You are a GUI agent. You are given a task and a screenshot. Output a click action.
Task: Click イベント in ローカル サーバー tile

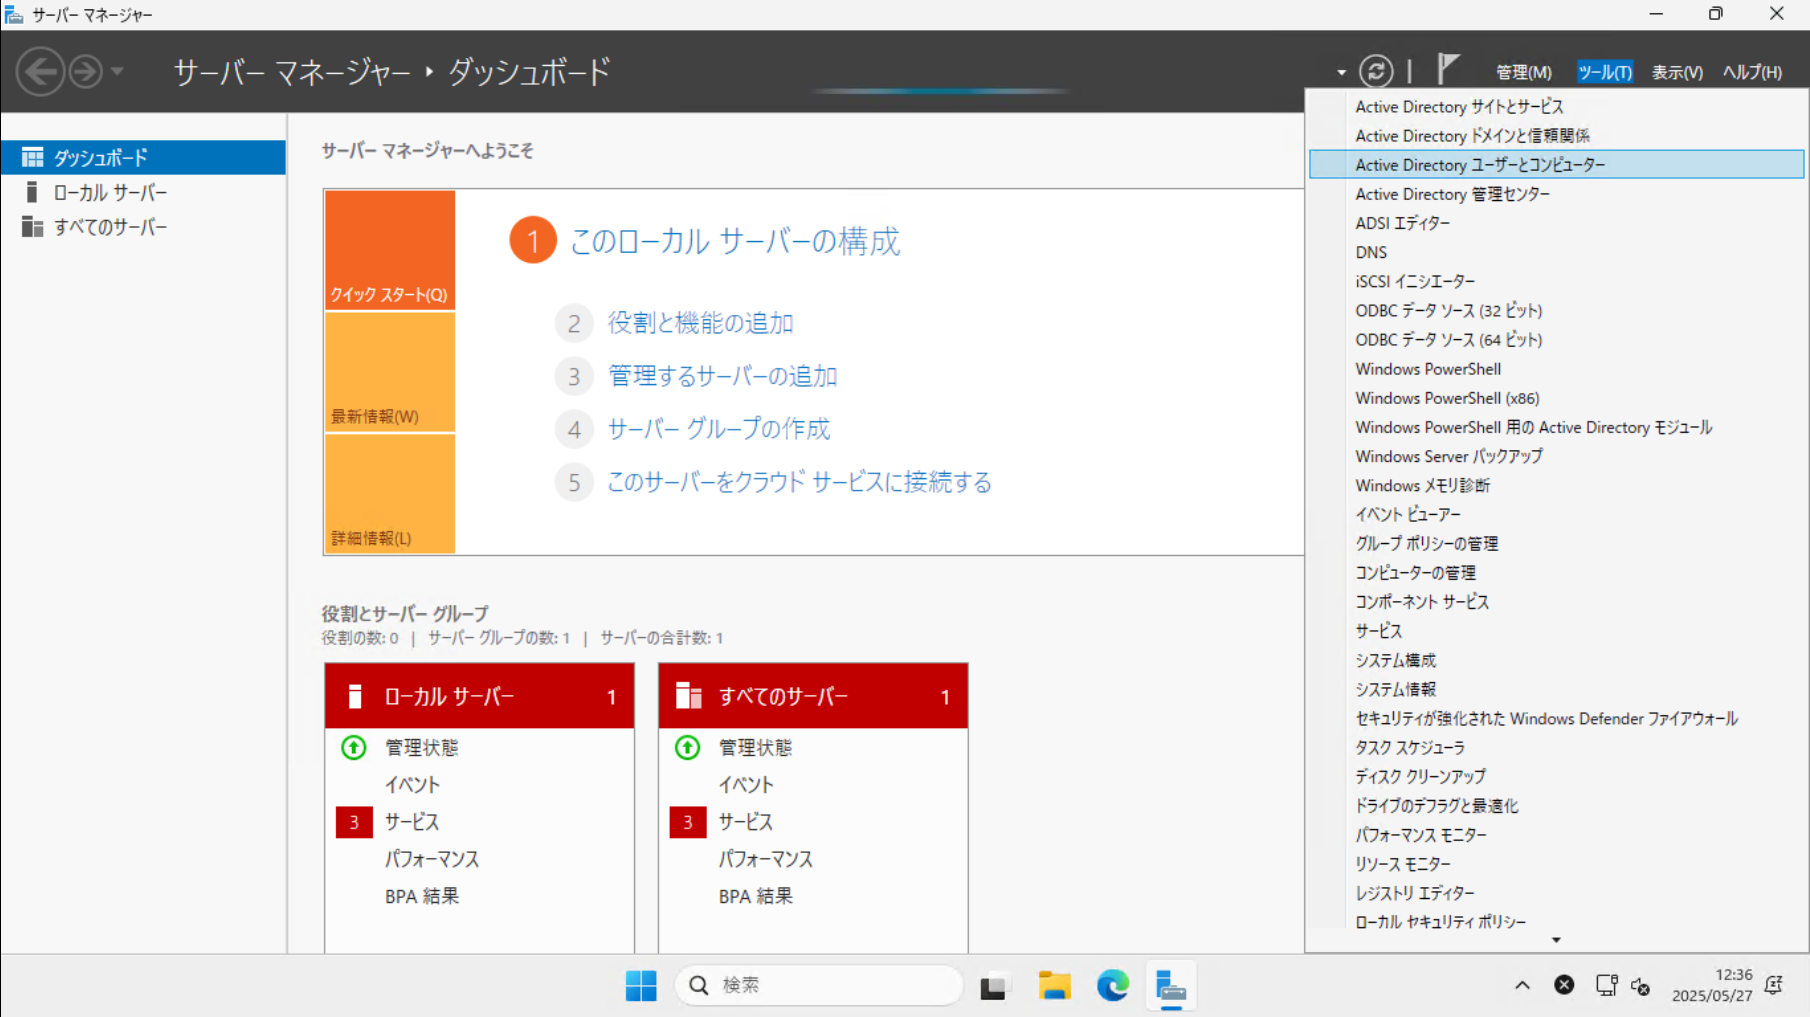(x=412, y=785)
